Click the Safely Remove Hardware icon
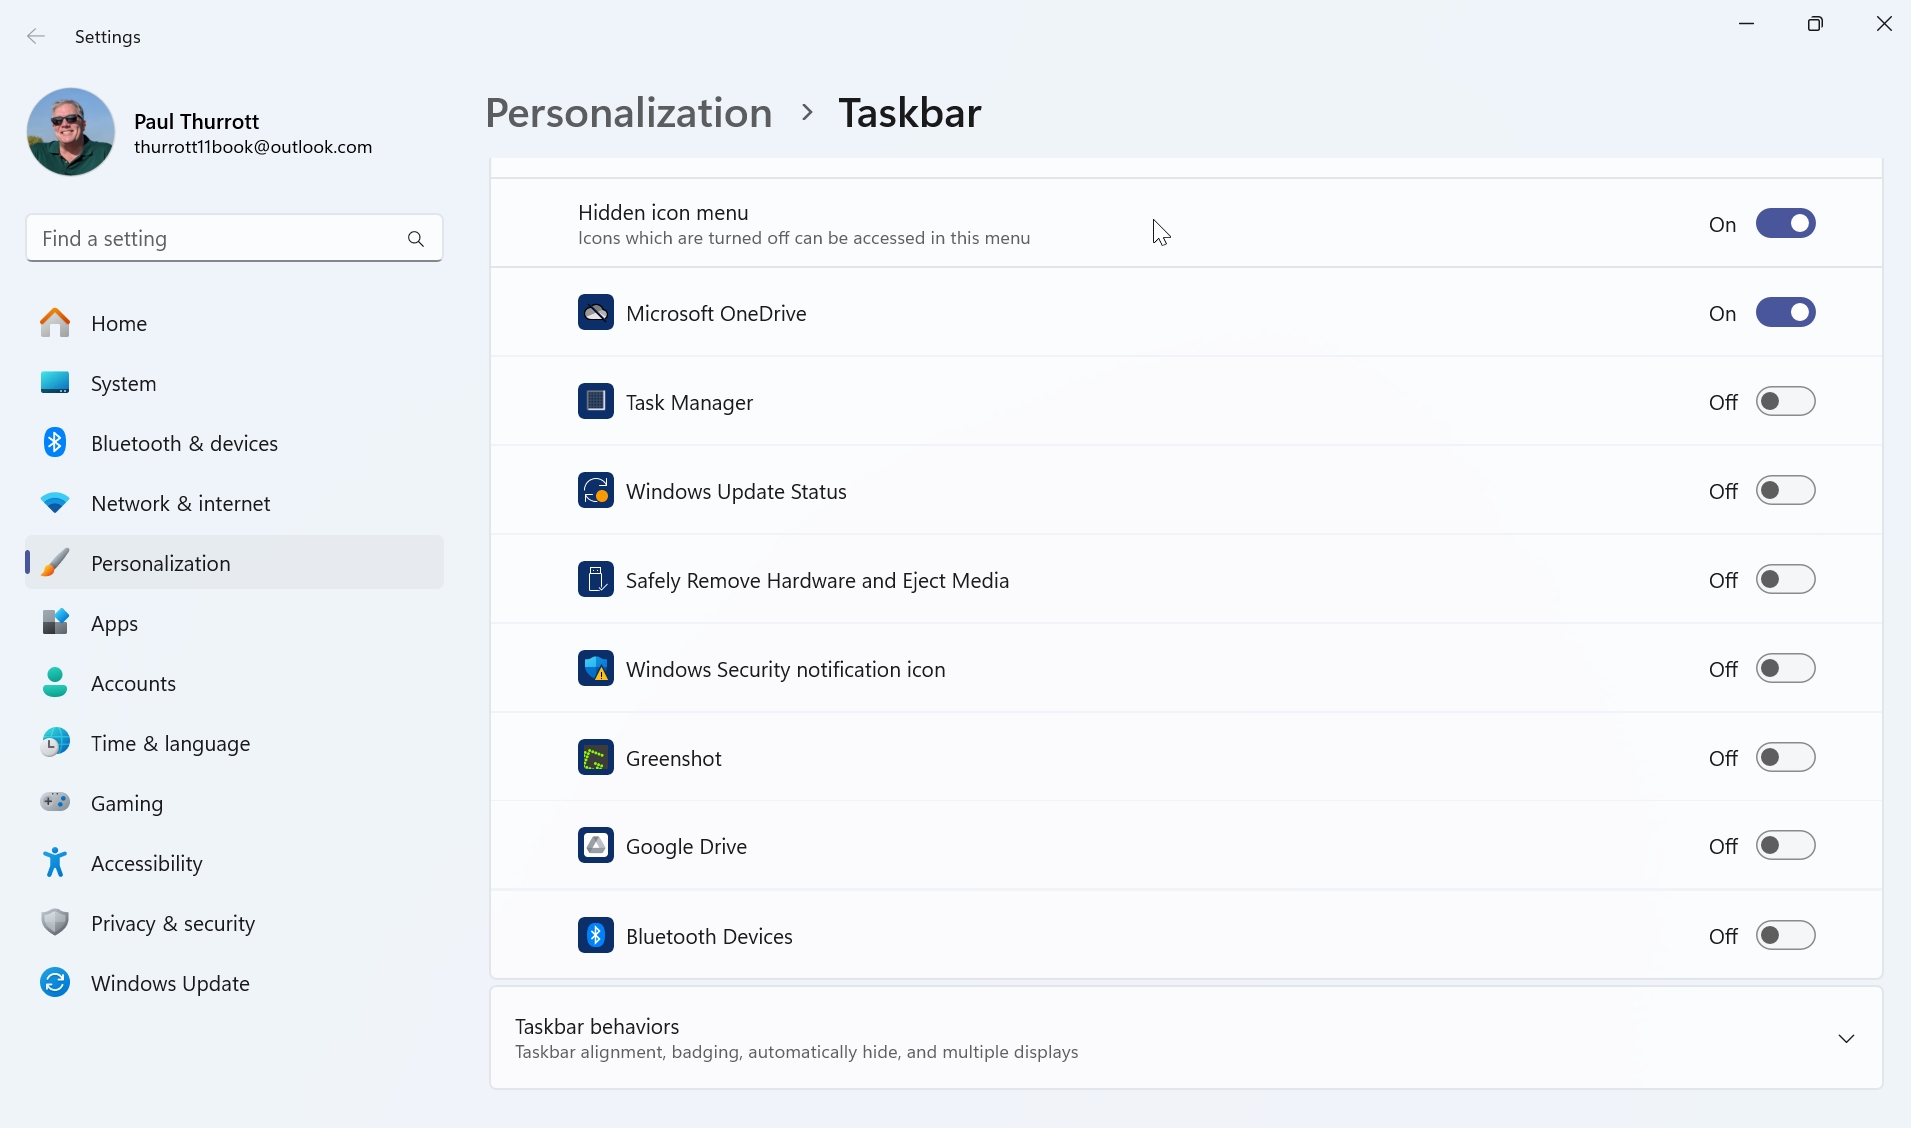 tap(595, 580)
